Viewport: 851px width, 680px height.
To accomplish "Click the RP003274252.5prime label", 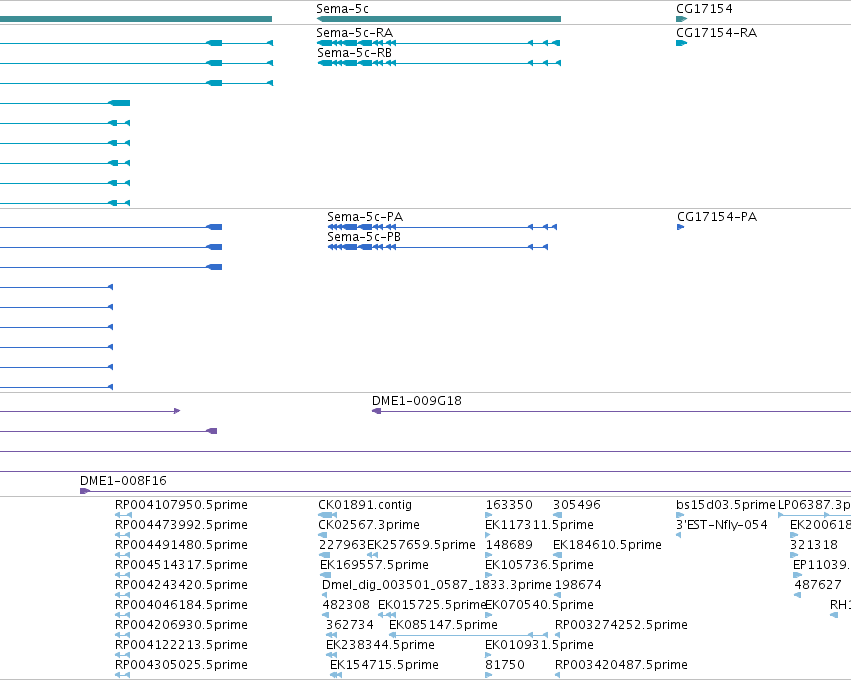I will coord(621,625).
